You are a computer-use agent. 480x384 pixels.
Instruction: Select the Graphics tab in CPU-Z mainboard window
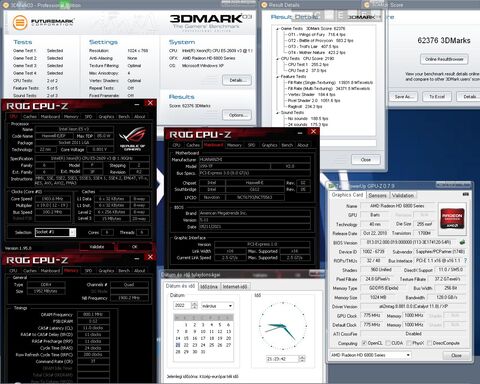pyautogui.click(x=269, y=145)
